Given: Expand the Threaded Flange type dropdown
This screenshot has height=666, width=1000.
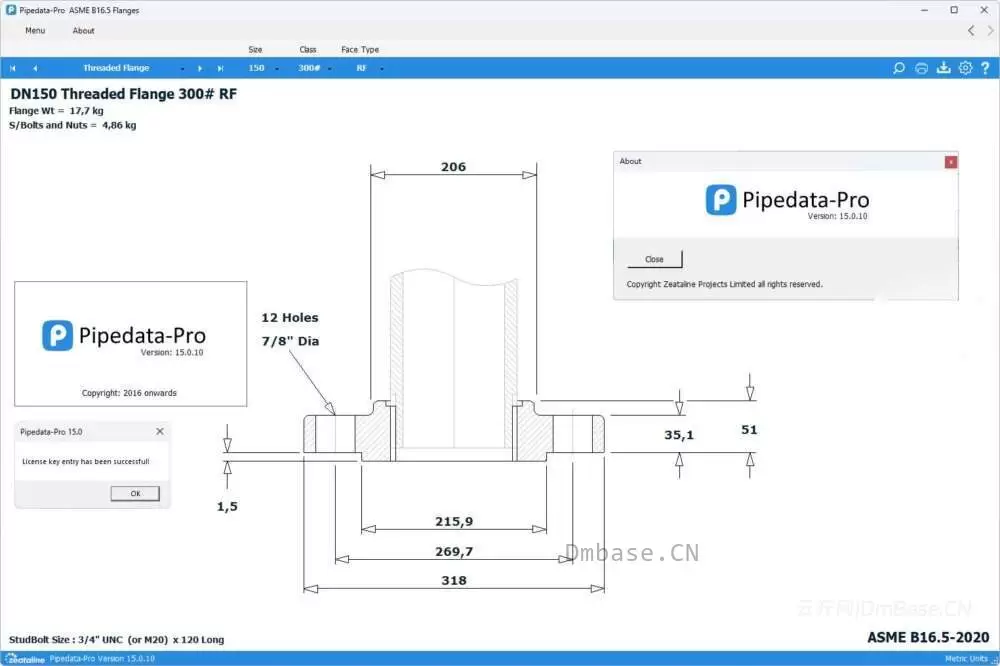Looking at the screenshot, I should [x=182, y=68].
